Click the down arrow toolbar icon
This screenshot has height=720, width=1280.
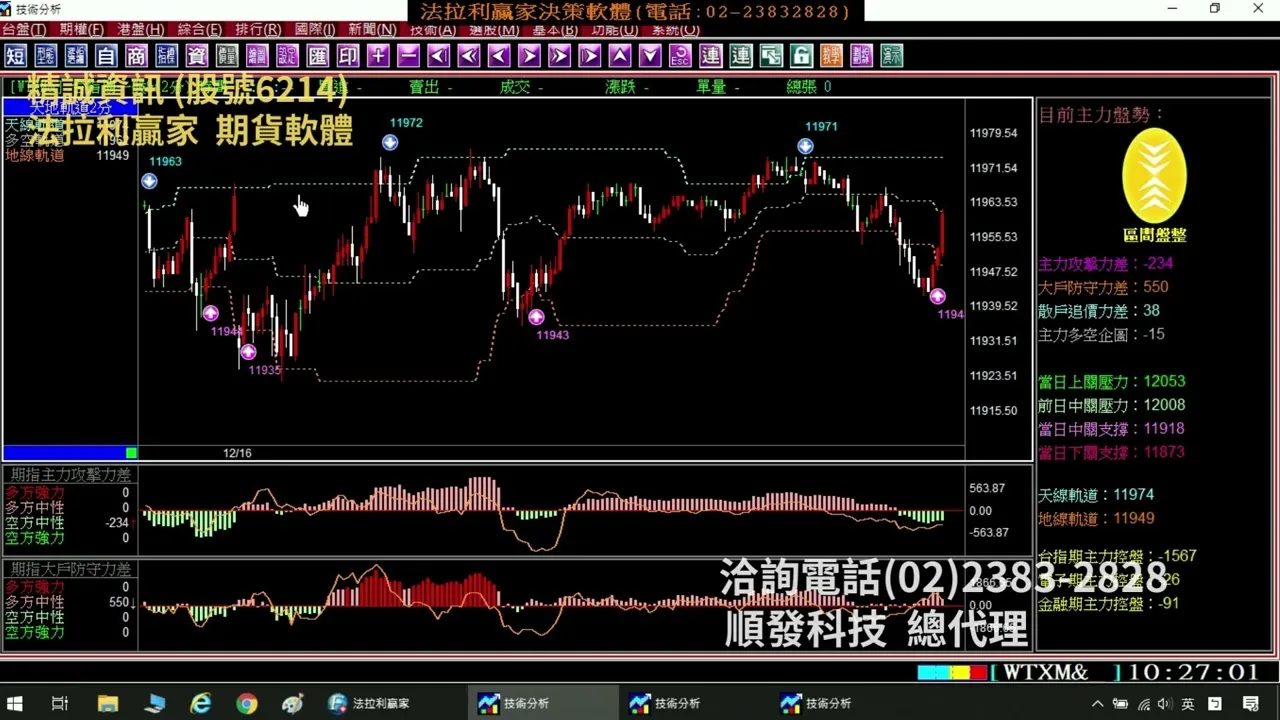pyautogui.click(x=650, y=55)
